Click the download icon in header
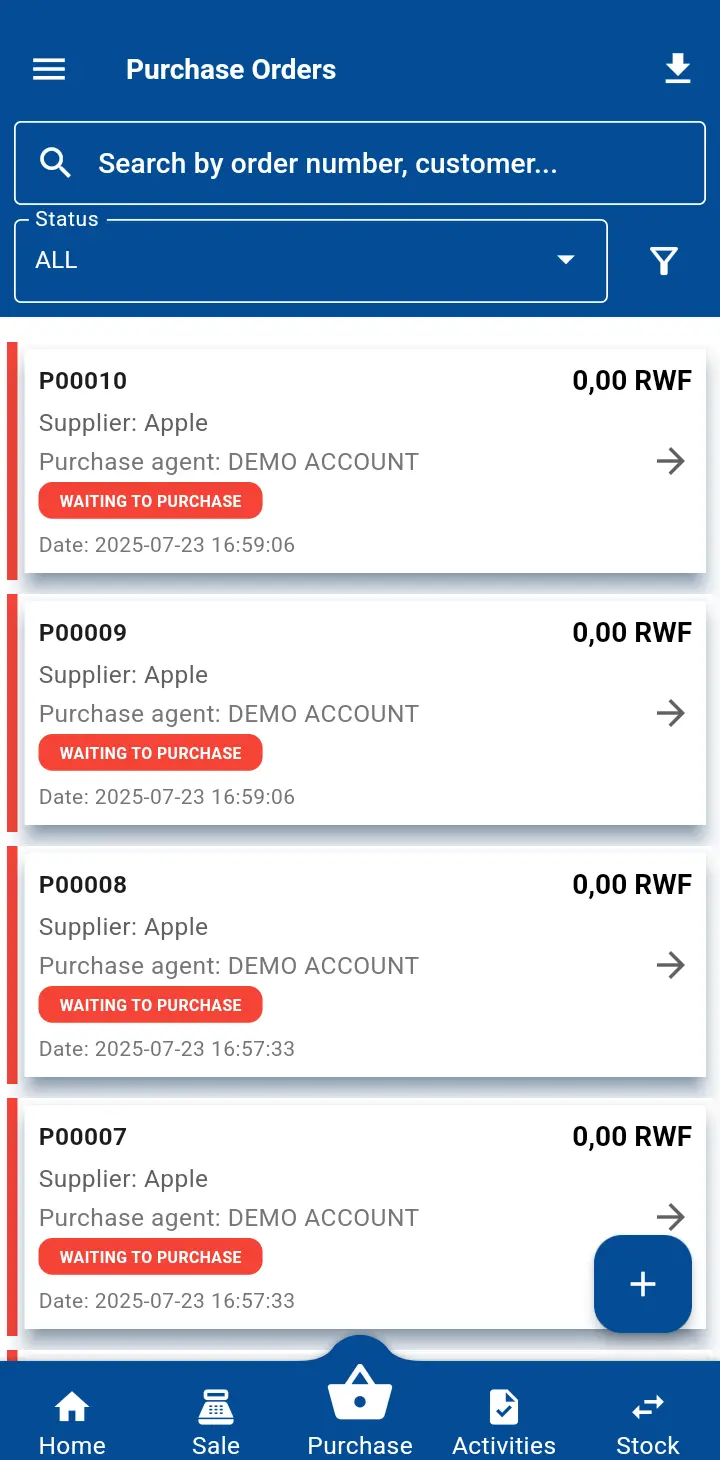720x1460 pixels. pos(678,69)
